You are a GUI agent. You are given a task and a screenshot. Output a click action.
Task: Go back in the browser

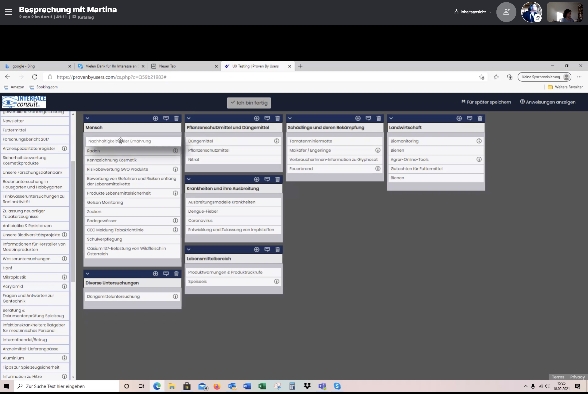tap(8, 77)
